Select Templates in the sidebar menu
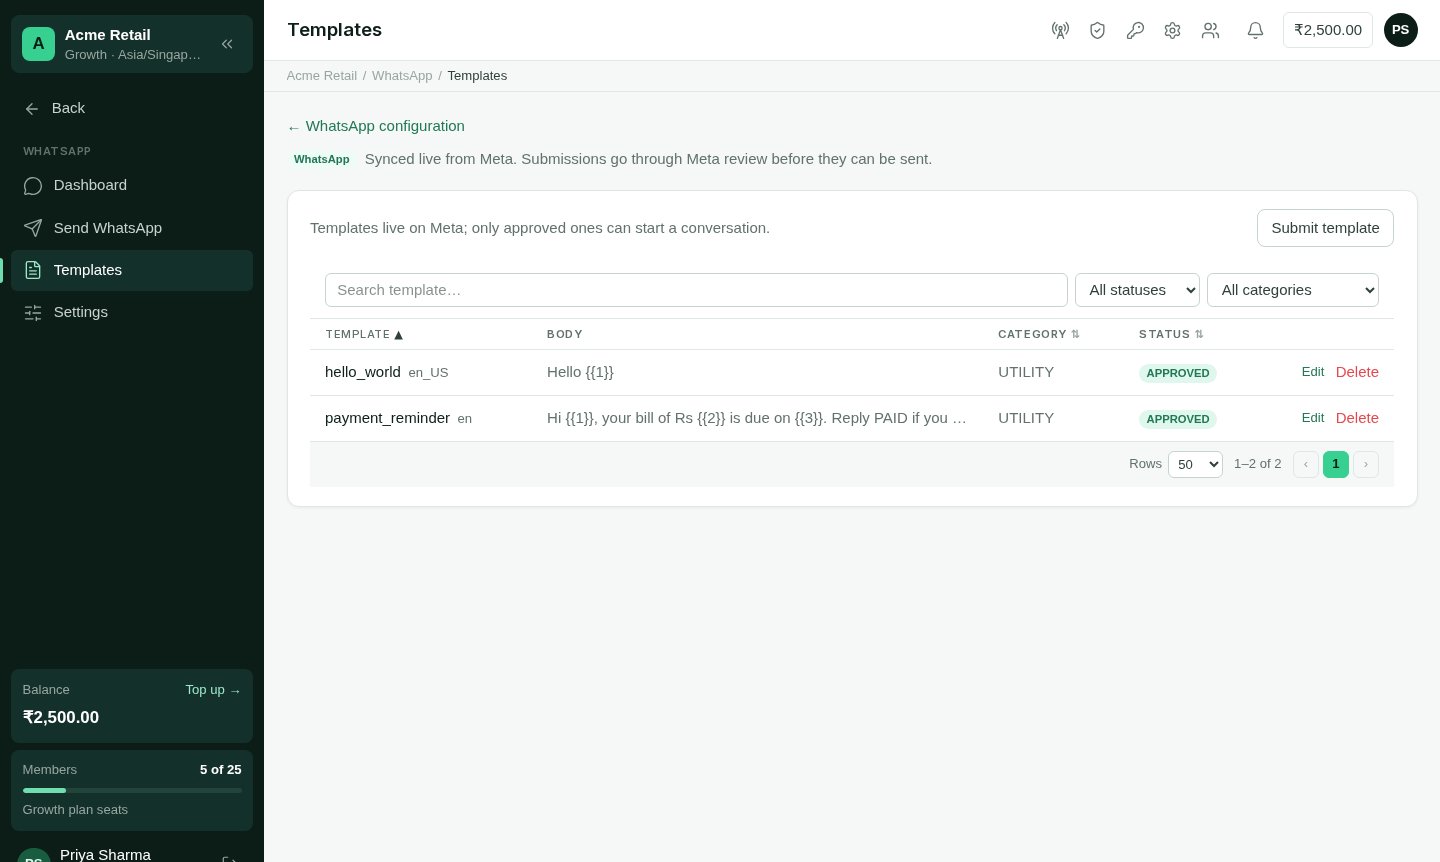 [x=132, y=270]
